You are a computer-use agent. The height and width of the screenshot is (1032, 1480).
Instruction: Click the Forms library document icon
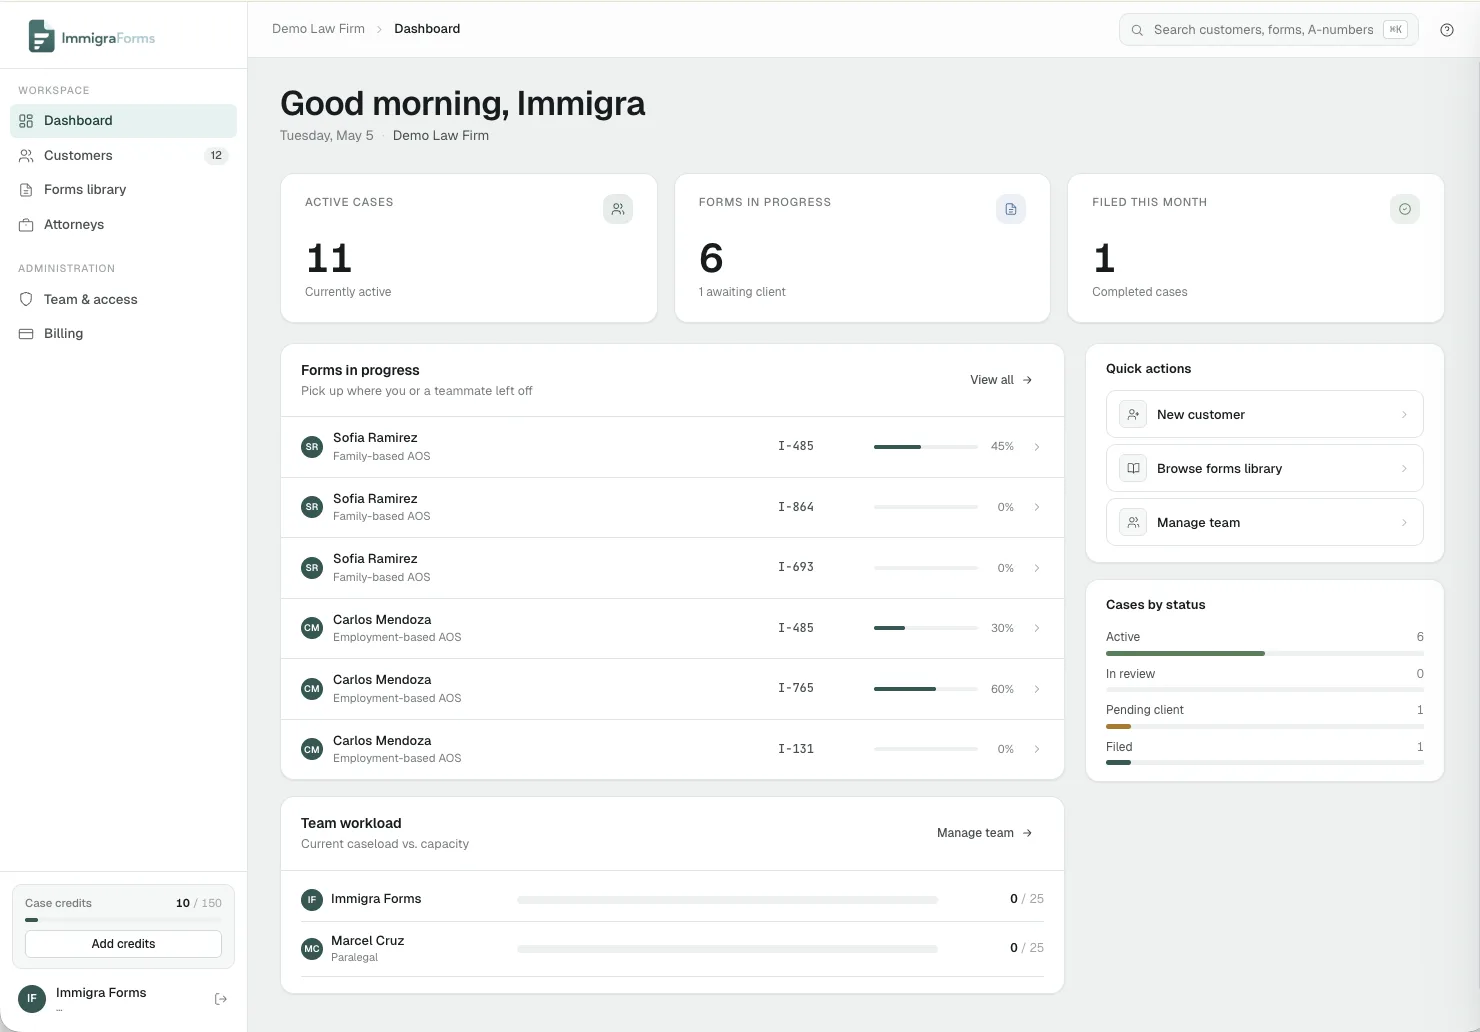(x=26, y=190)
